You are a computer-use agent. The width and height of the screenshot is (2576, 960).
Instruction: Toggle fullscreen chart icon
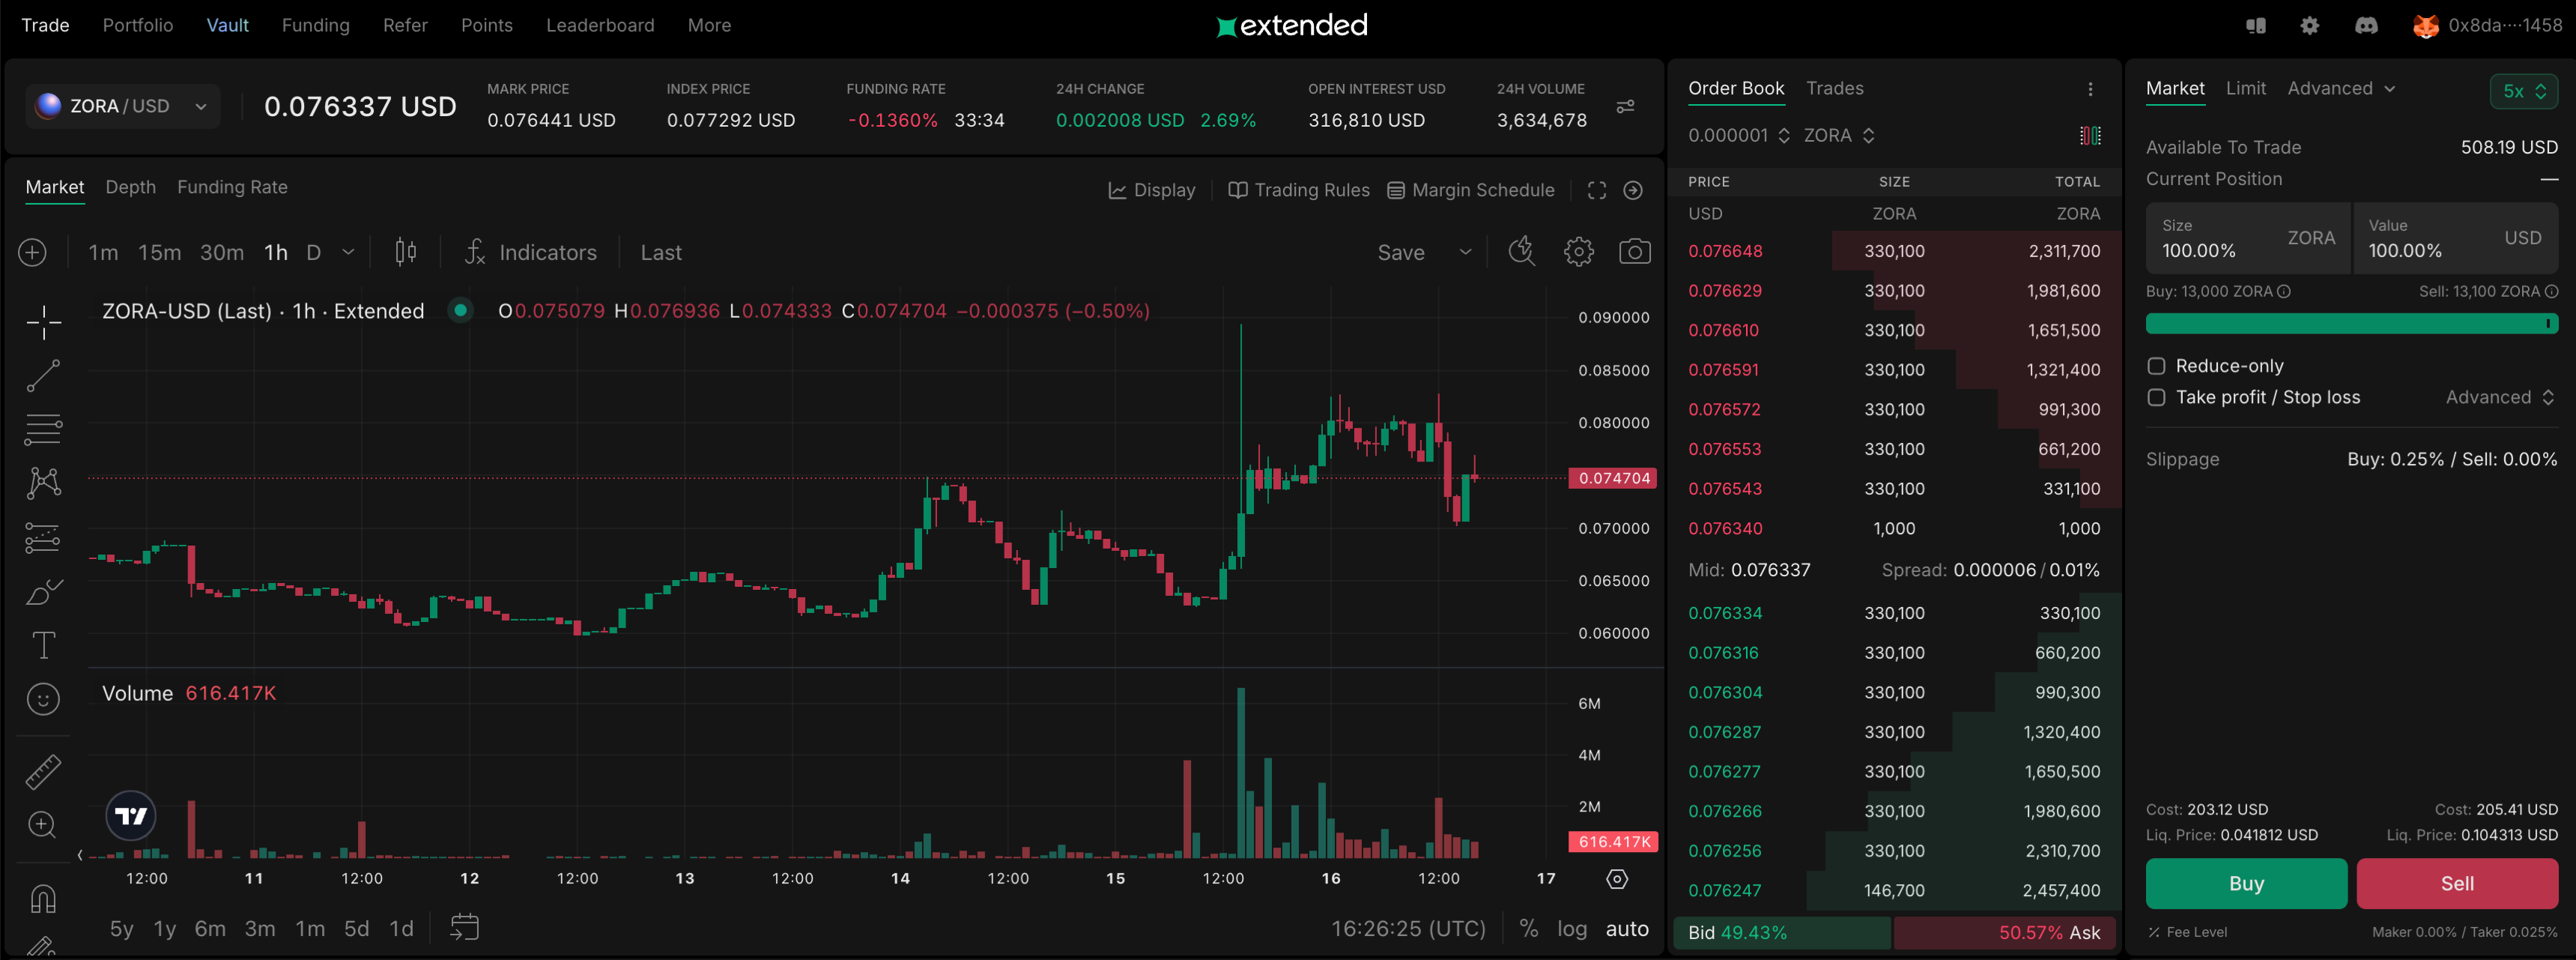[x=1596, y=190]
